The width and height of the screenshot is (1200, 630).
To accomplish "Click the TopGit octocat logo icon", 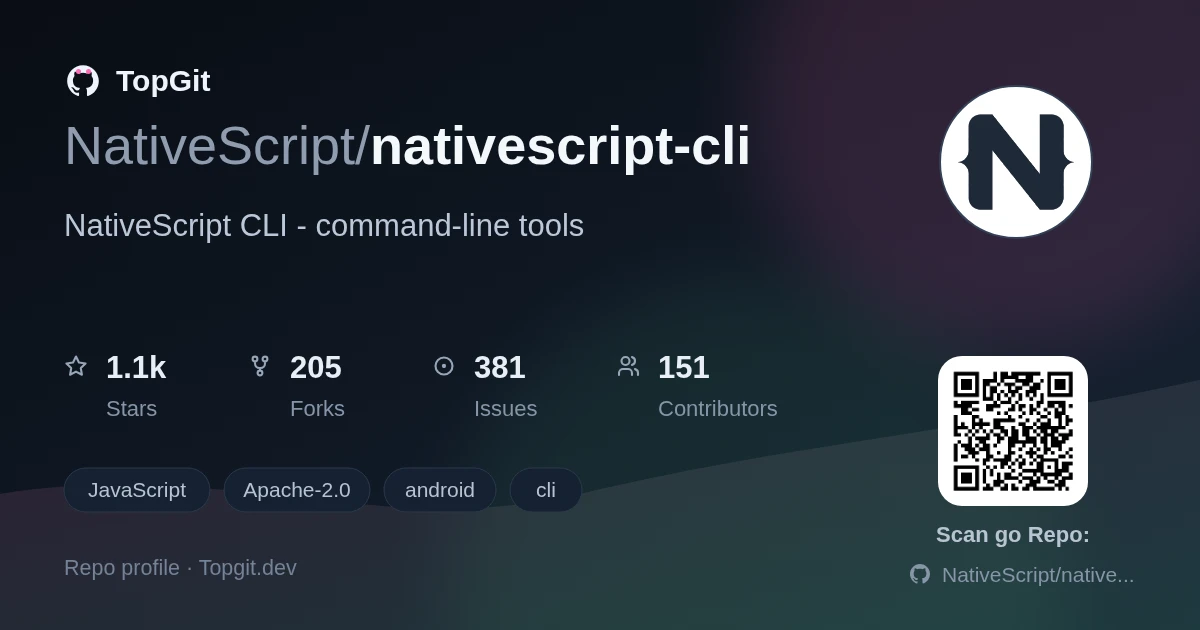I will pos(83,81).
